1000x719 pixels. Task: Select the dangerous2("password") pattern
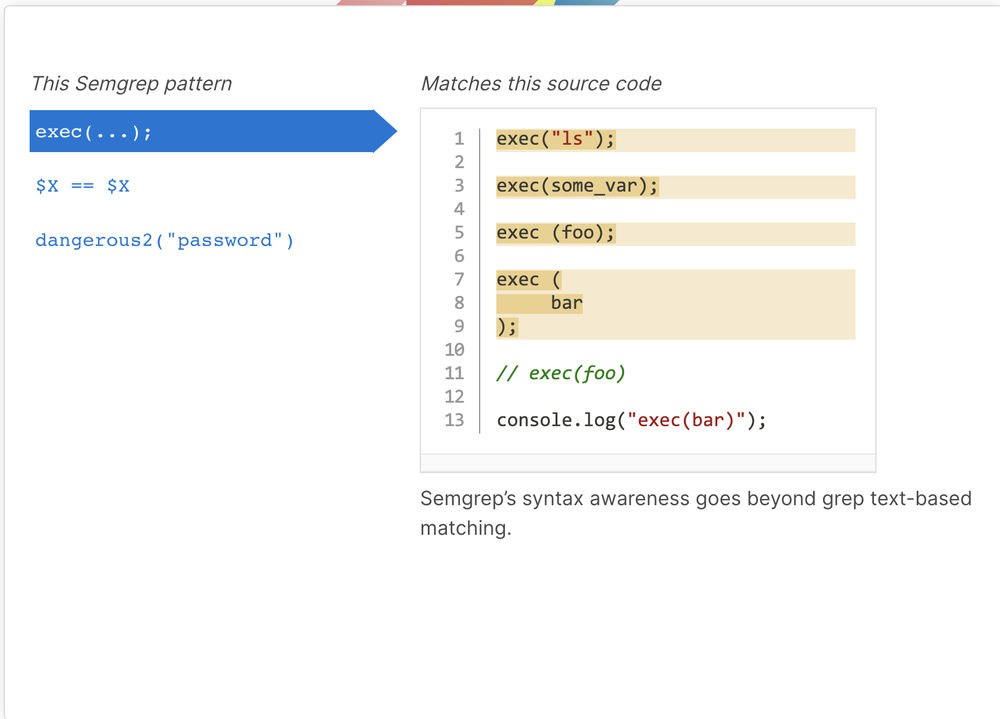click(x=165, y=241)
